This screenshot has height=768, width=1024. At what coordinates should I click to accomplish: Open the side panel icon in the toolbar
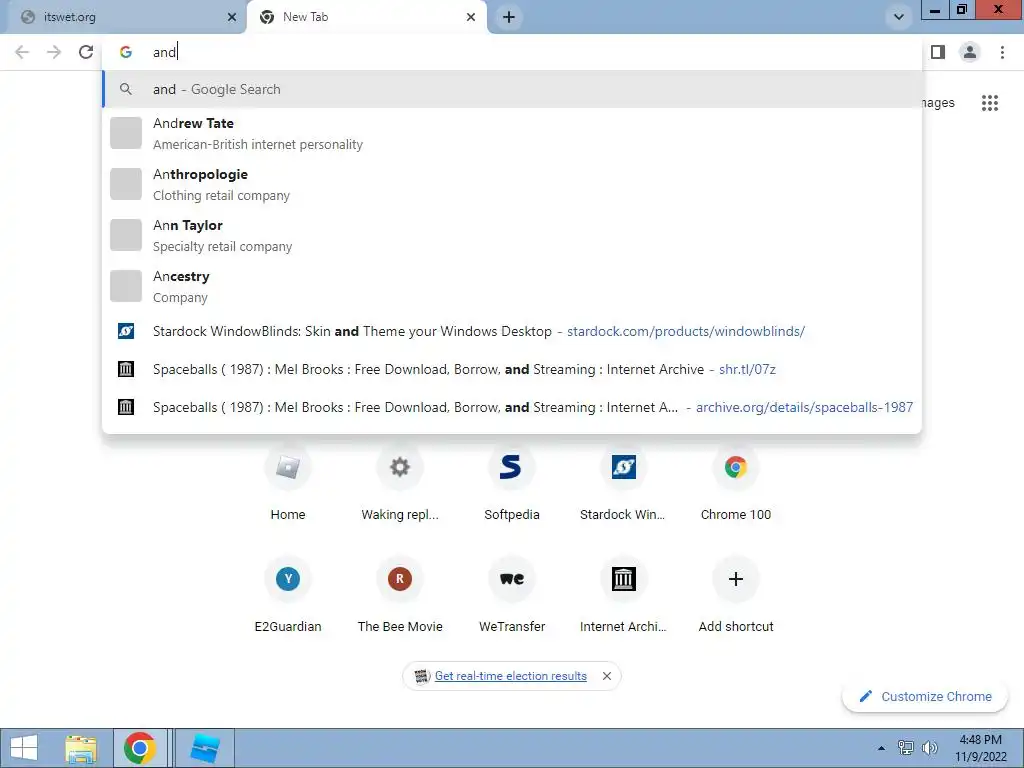tap(938, 52)
